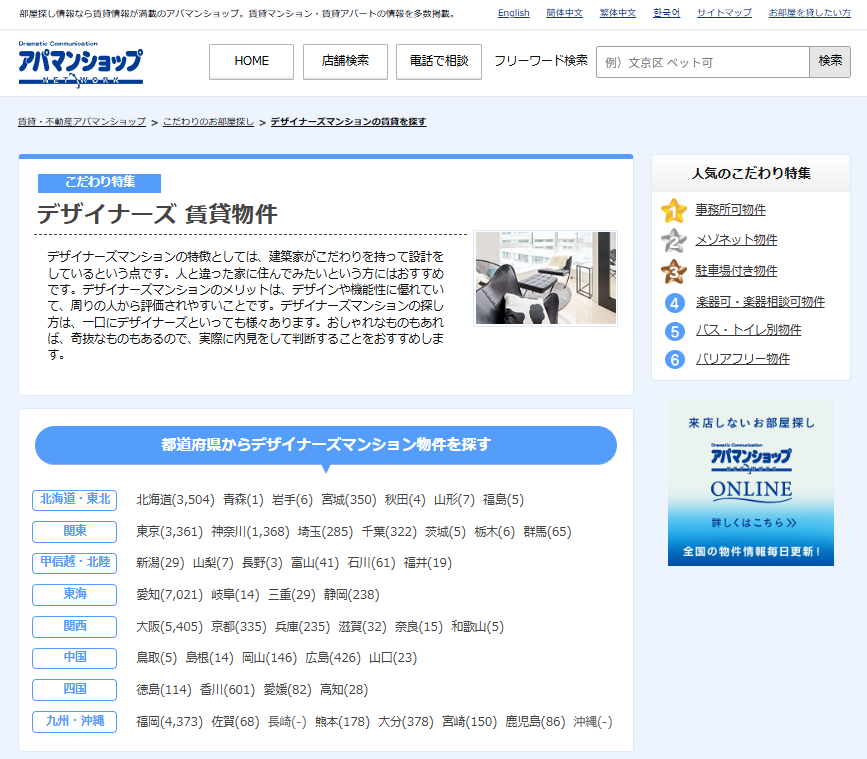Screen dimensions: 867x759
Task: Click the 検索 search button
Action: pyautogui.click(x=830, y=61)
